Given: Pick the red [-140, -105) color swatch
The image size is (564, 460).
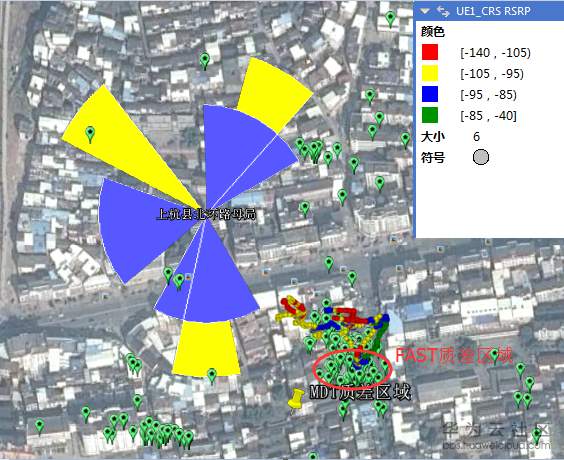Looking at the screenshot, I should pyautogui.click(x=430, y=52).
